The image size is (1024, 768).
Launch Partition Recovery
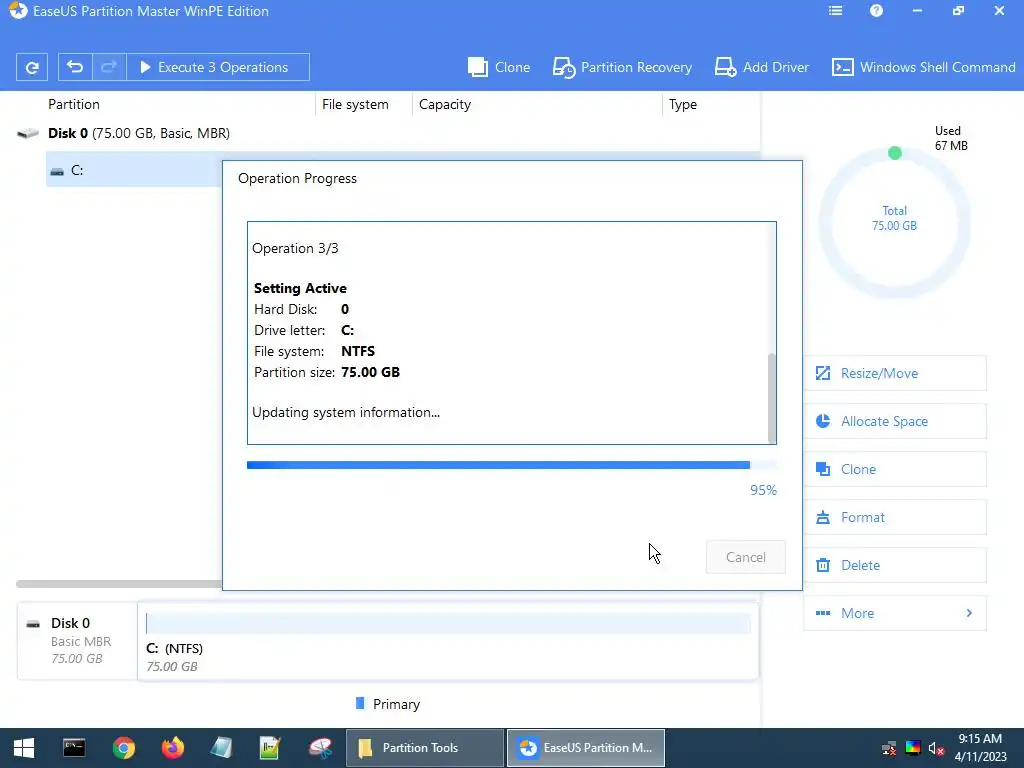622,67
